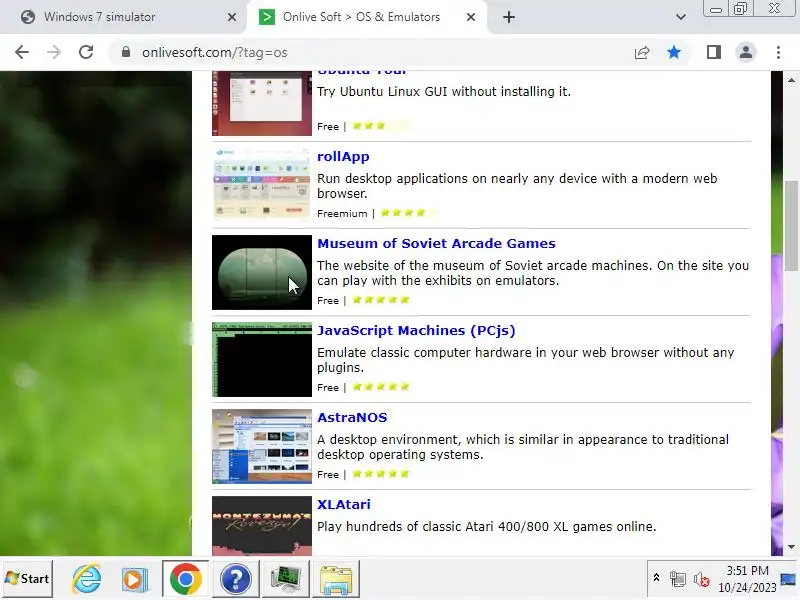Image resolution: width=800 pixels, height=600 pixels.
Task: Click the 'Free' label under AstraNOS
Action: tap(328, 474)
